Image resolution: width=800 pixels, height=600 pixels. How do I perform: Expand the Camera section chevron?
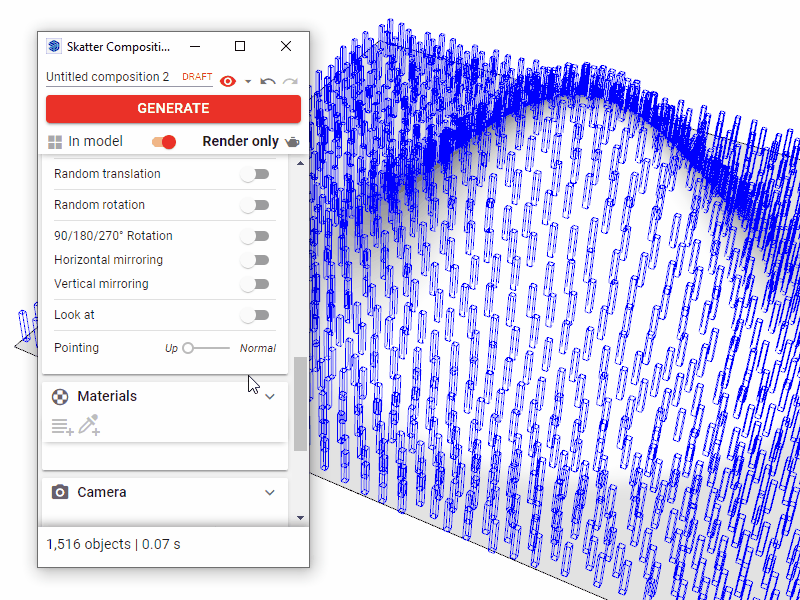click(269, 492)
